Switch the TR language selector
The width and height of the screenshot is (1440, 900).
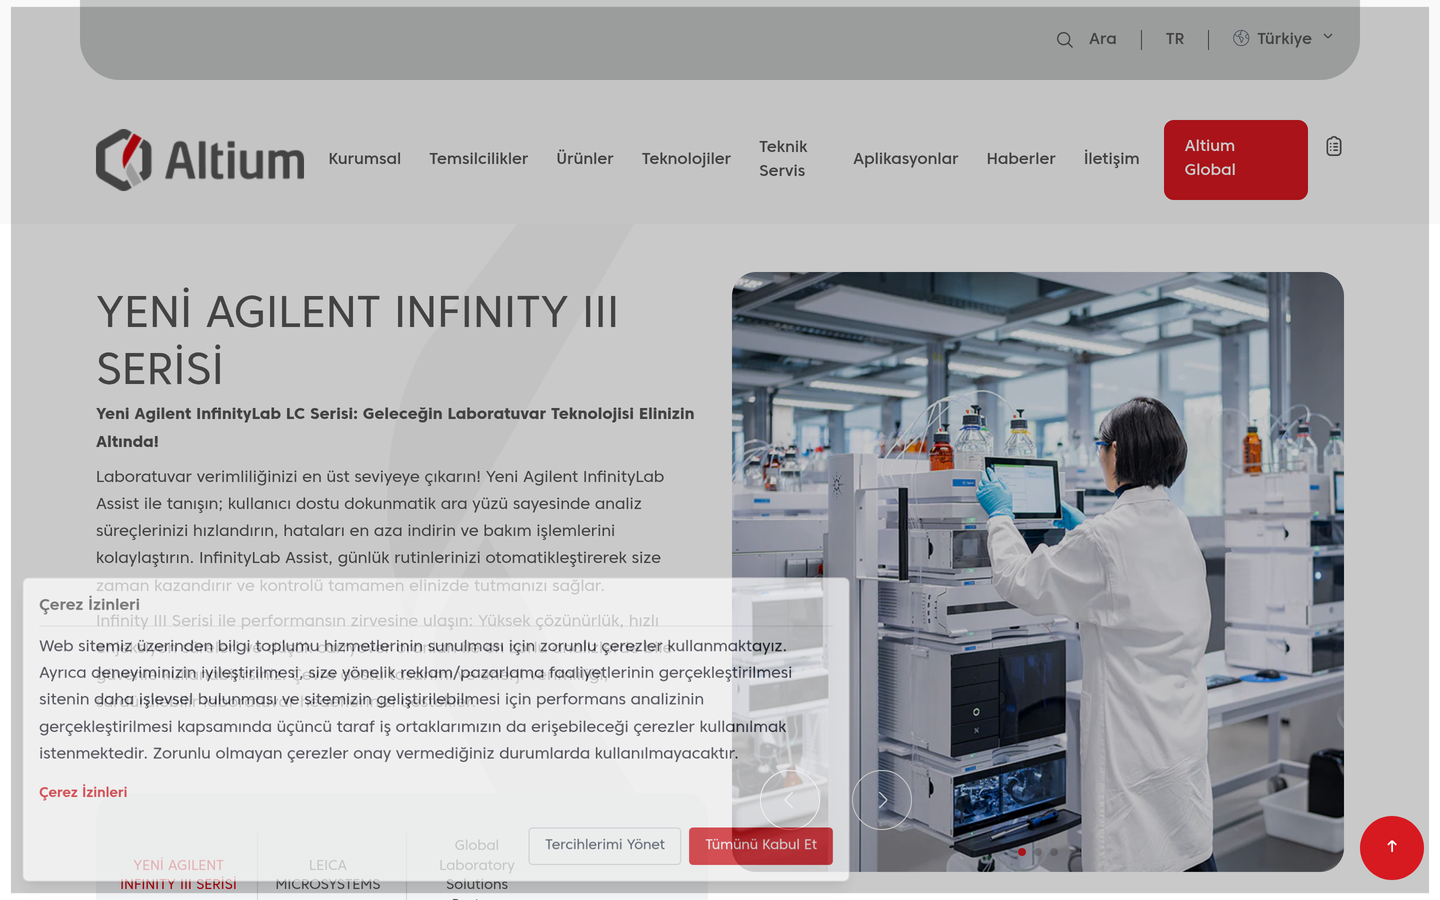click(1175, 39)
